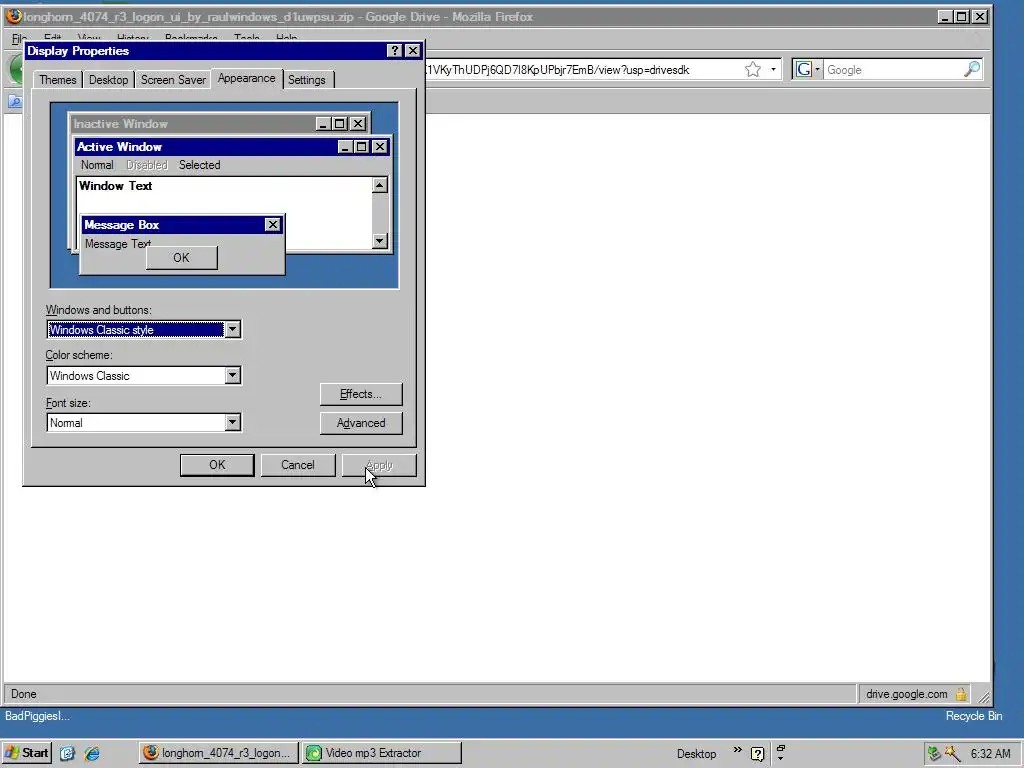Click the Desktop toolbar label in taskbar
The height and width of the screenshot is (768, 1024).
[696, 754]
